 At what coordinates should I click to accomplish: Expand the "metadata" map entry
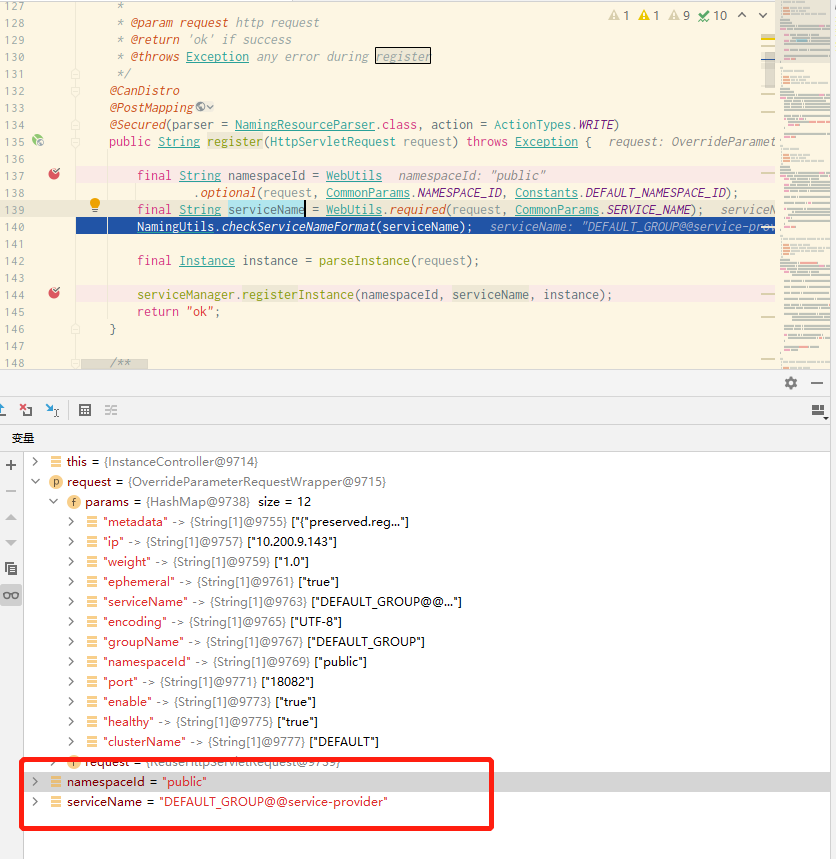click(71, 522)
